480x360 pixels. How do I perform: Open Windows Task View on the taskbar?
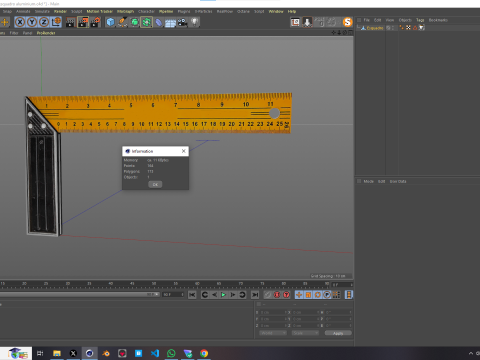[x=40, y=353]
